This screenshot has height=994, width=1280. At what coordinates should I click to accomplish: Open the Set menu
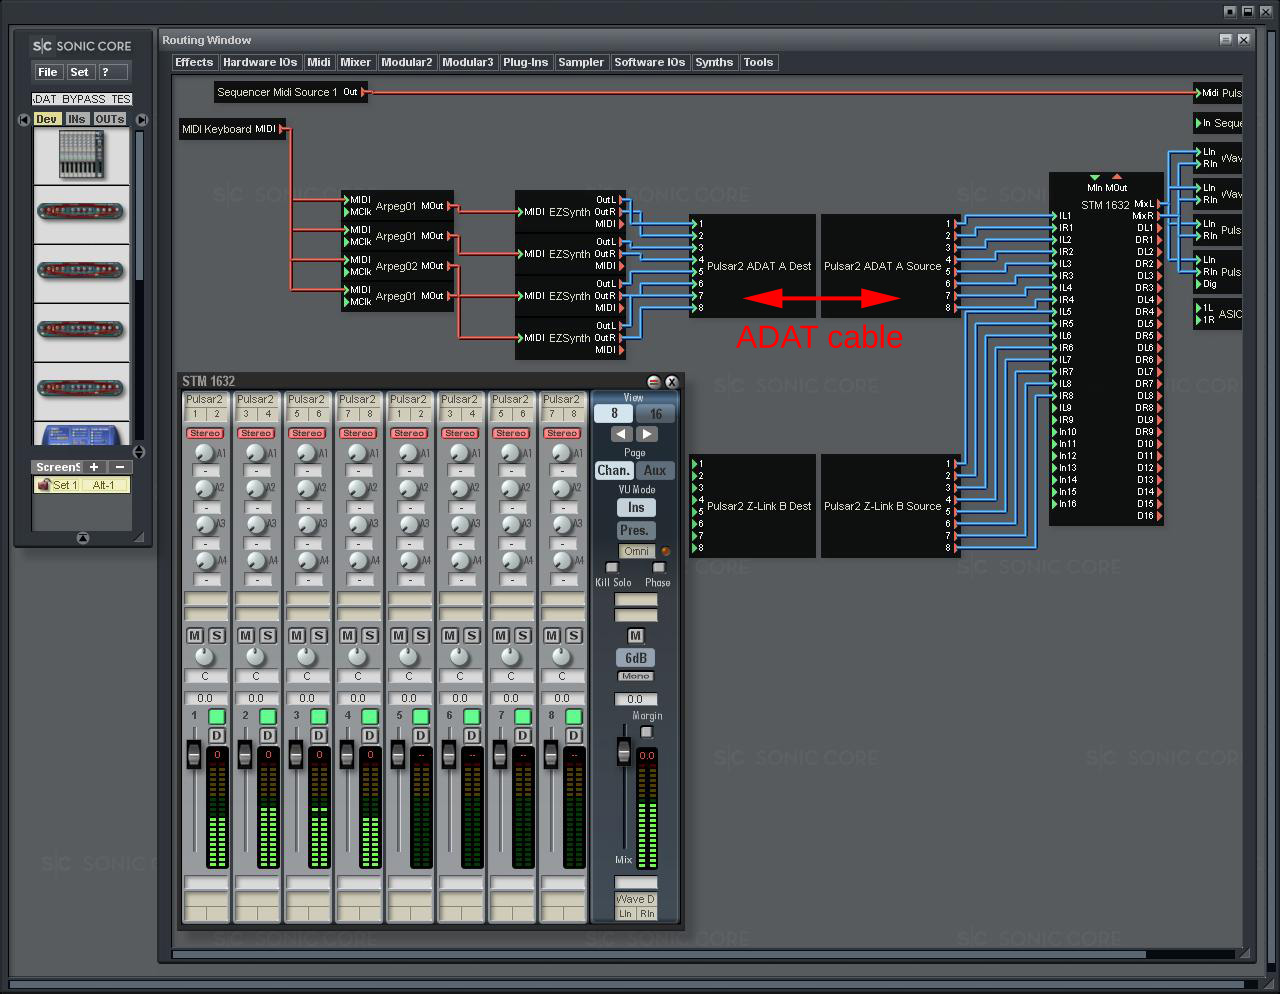coord(80,72)
